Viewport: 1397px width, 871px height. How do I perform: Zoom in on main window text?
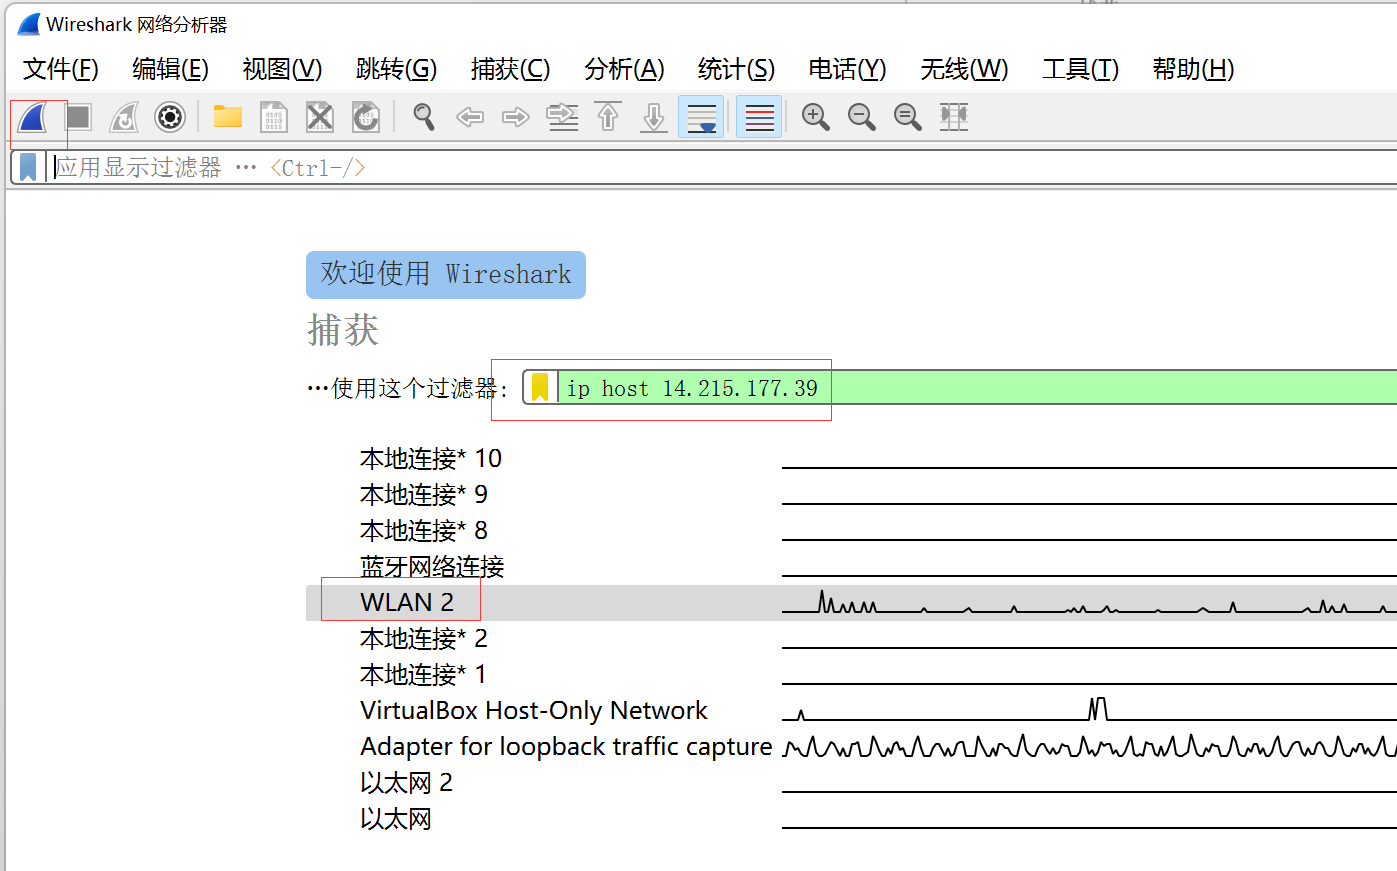816,117
